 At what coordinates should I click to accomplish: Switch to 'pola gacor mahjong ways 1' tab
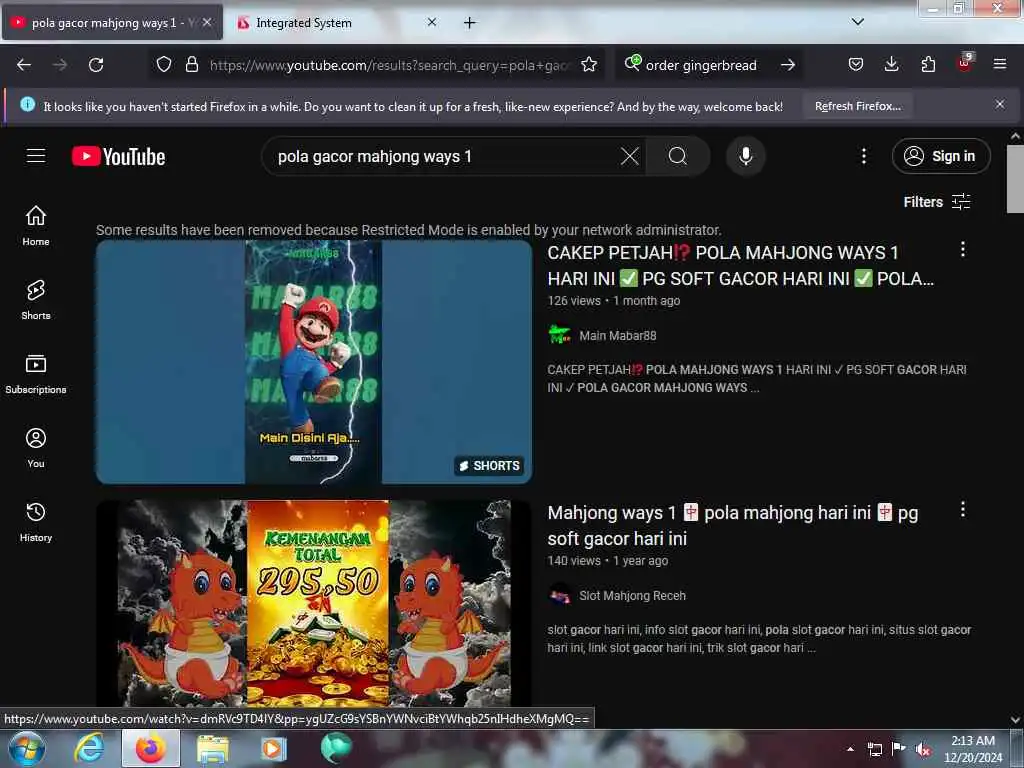click(113, 23)
